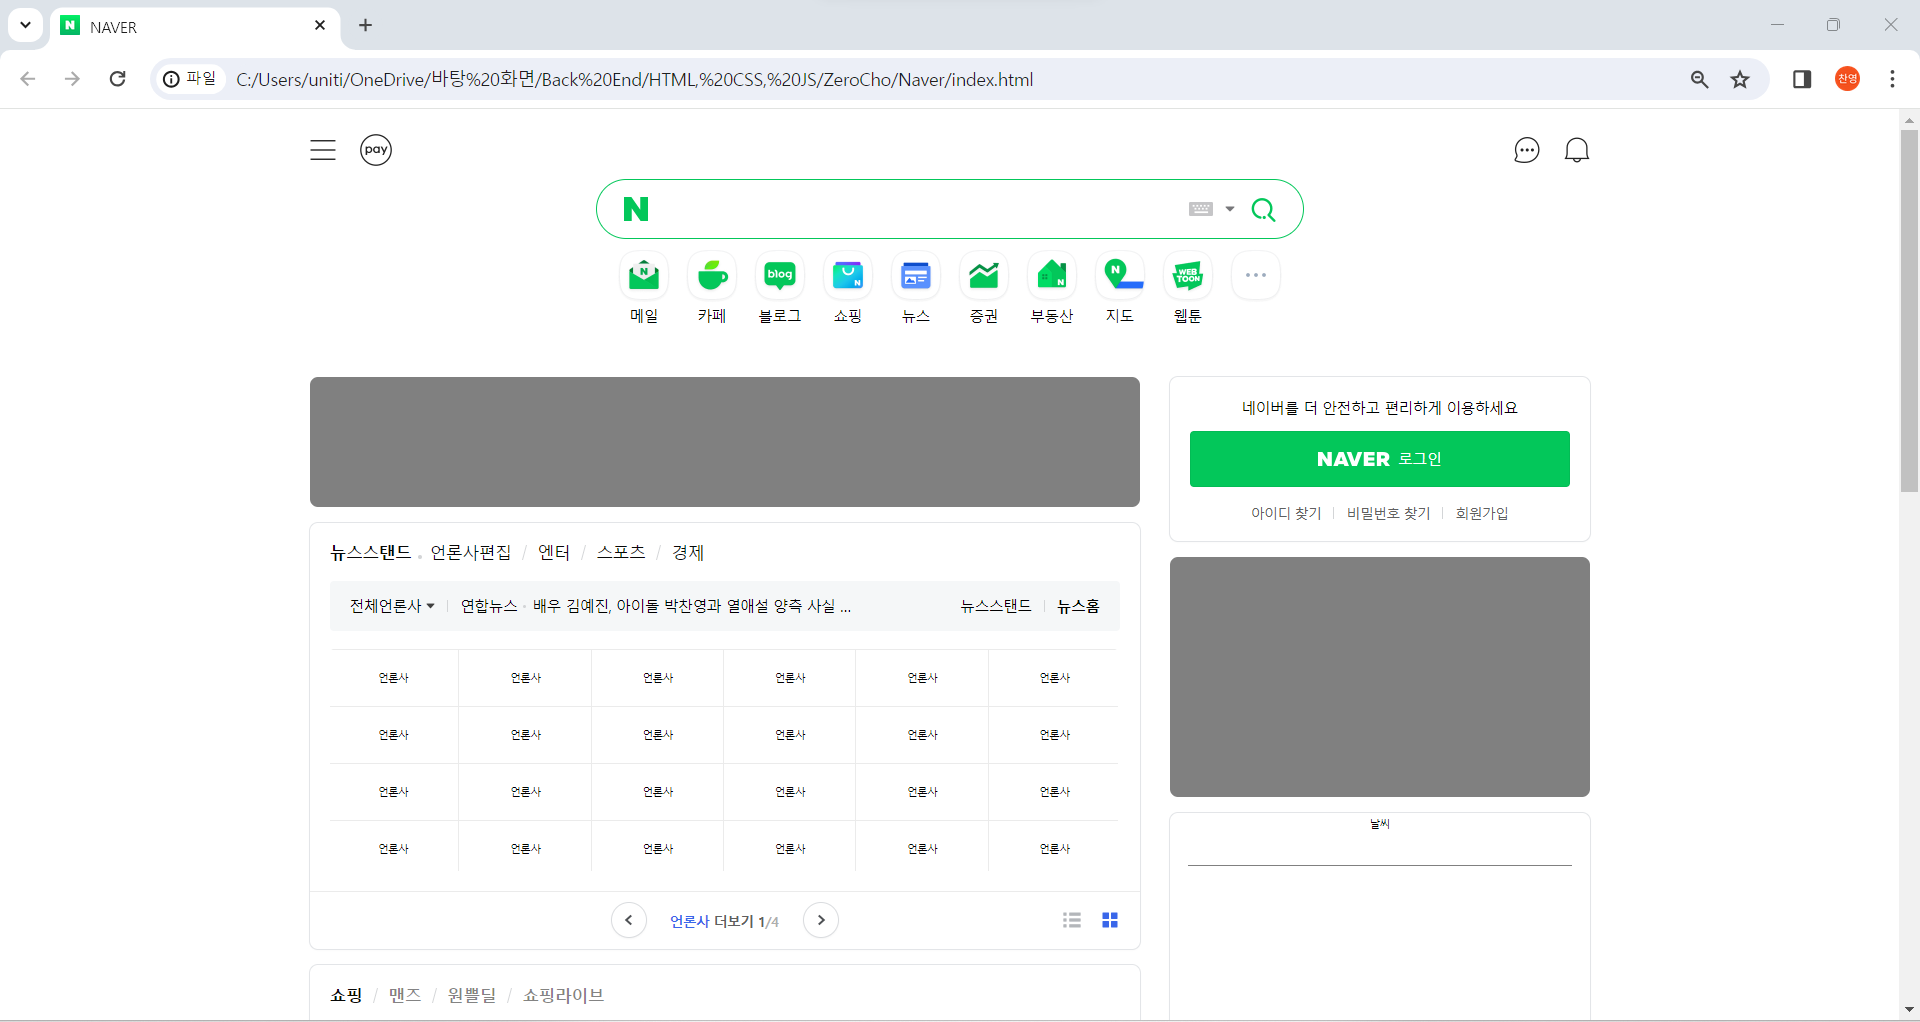Select the 뉴스스탠드 tab

(371, 552)
